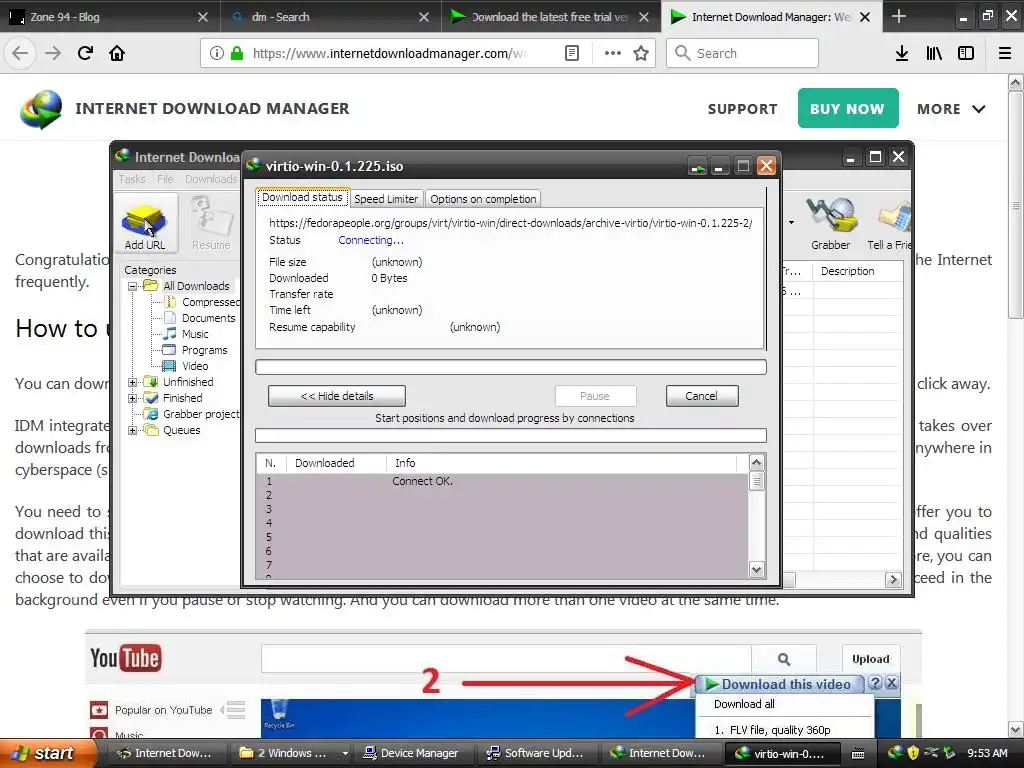The height and width of the screenshot is (768, 1024).
Task: Open the Options on completion tab
Action: 483,199
